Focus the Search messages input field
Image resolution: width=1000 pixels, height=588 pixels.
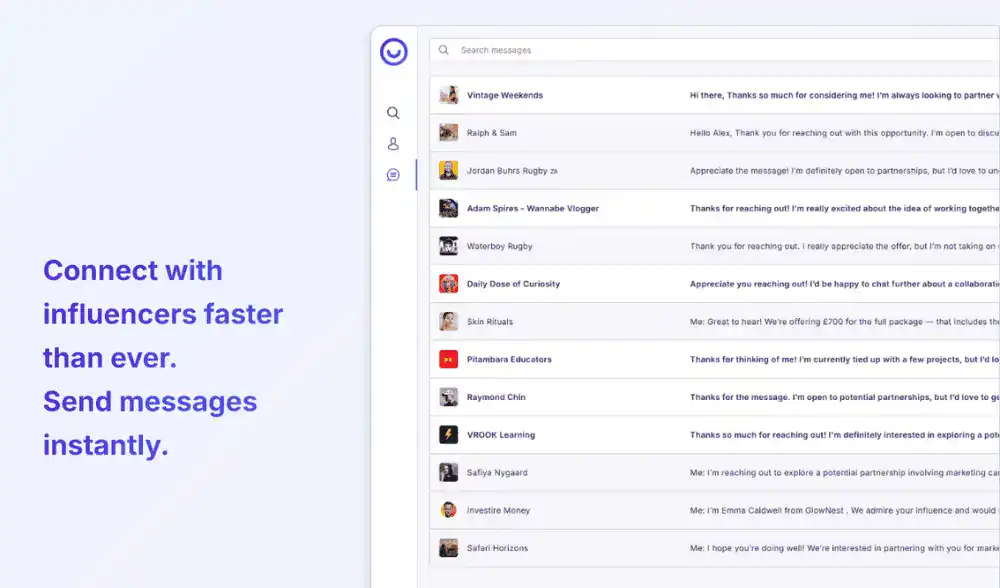pos(700,50)
